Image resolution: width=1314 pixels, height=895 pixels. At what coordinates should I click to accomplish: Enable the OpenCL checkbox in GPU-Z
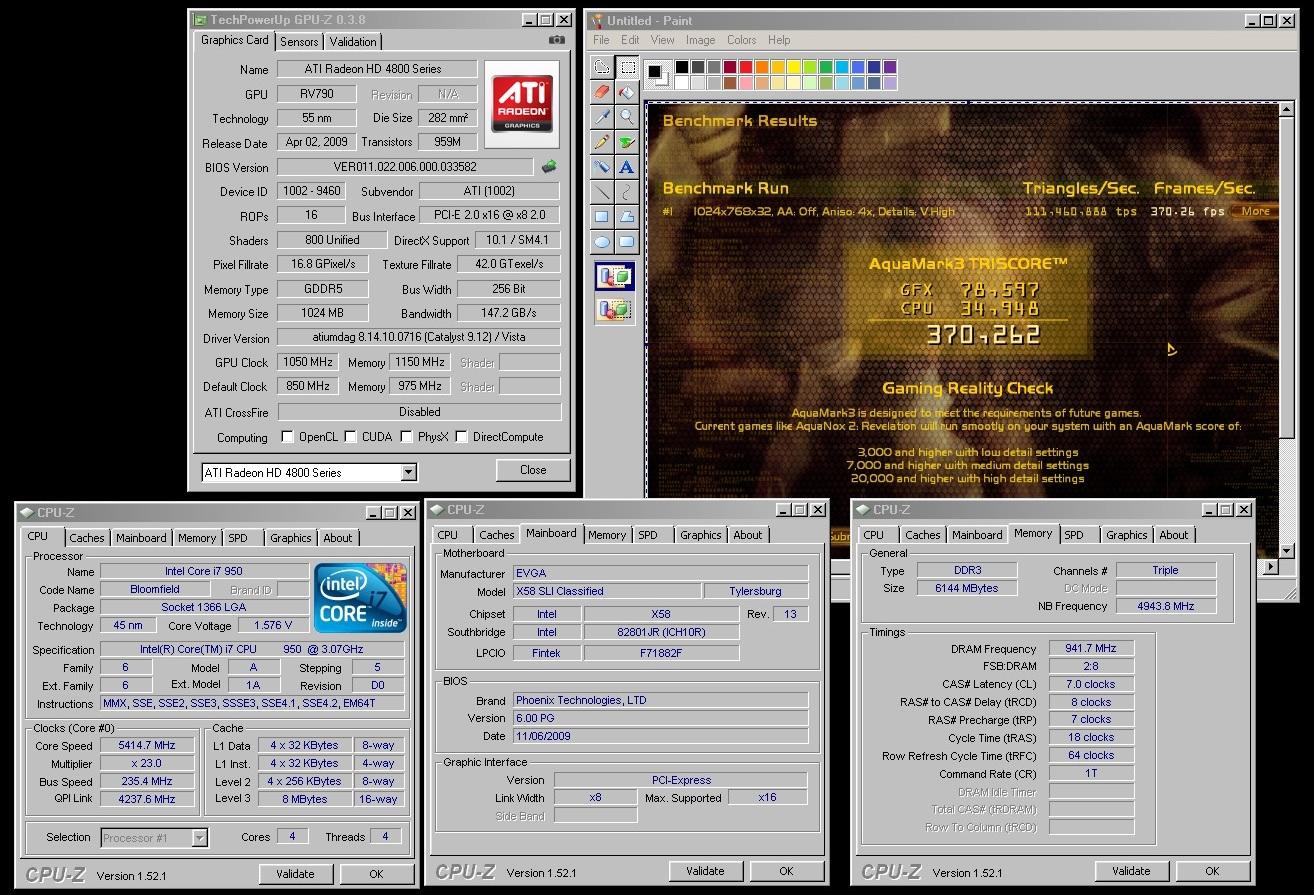tap(288, 437)
